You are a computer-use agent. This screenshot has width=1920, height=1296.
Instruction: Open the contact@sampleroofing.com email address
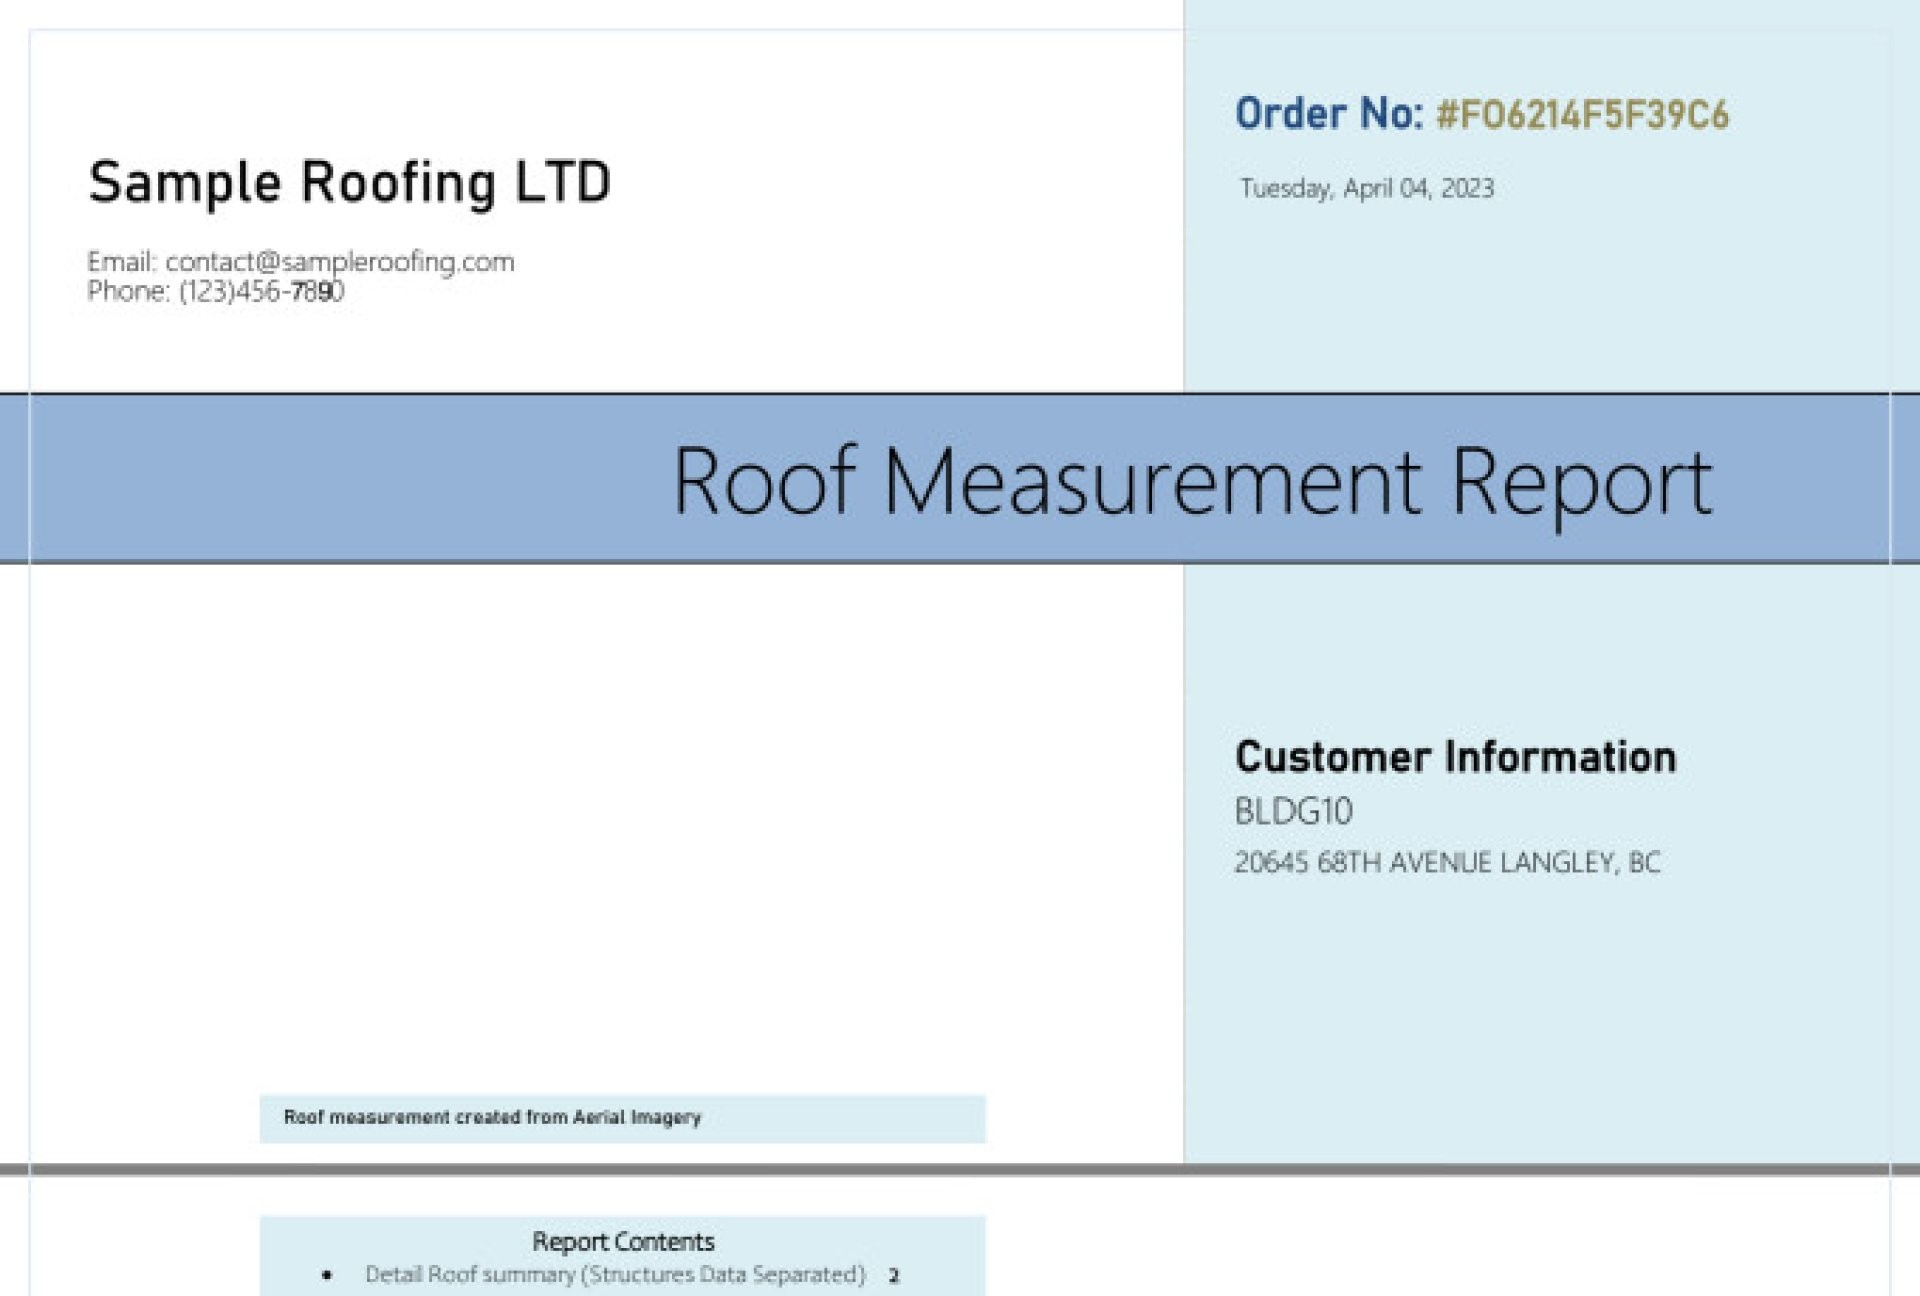pyautogui.click(x=339, y=262)
